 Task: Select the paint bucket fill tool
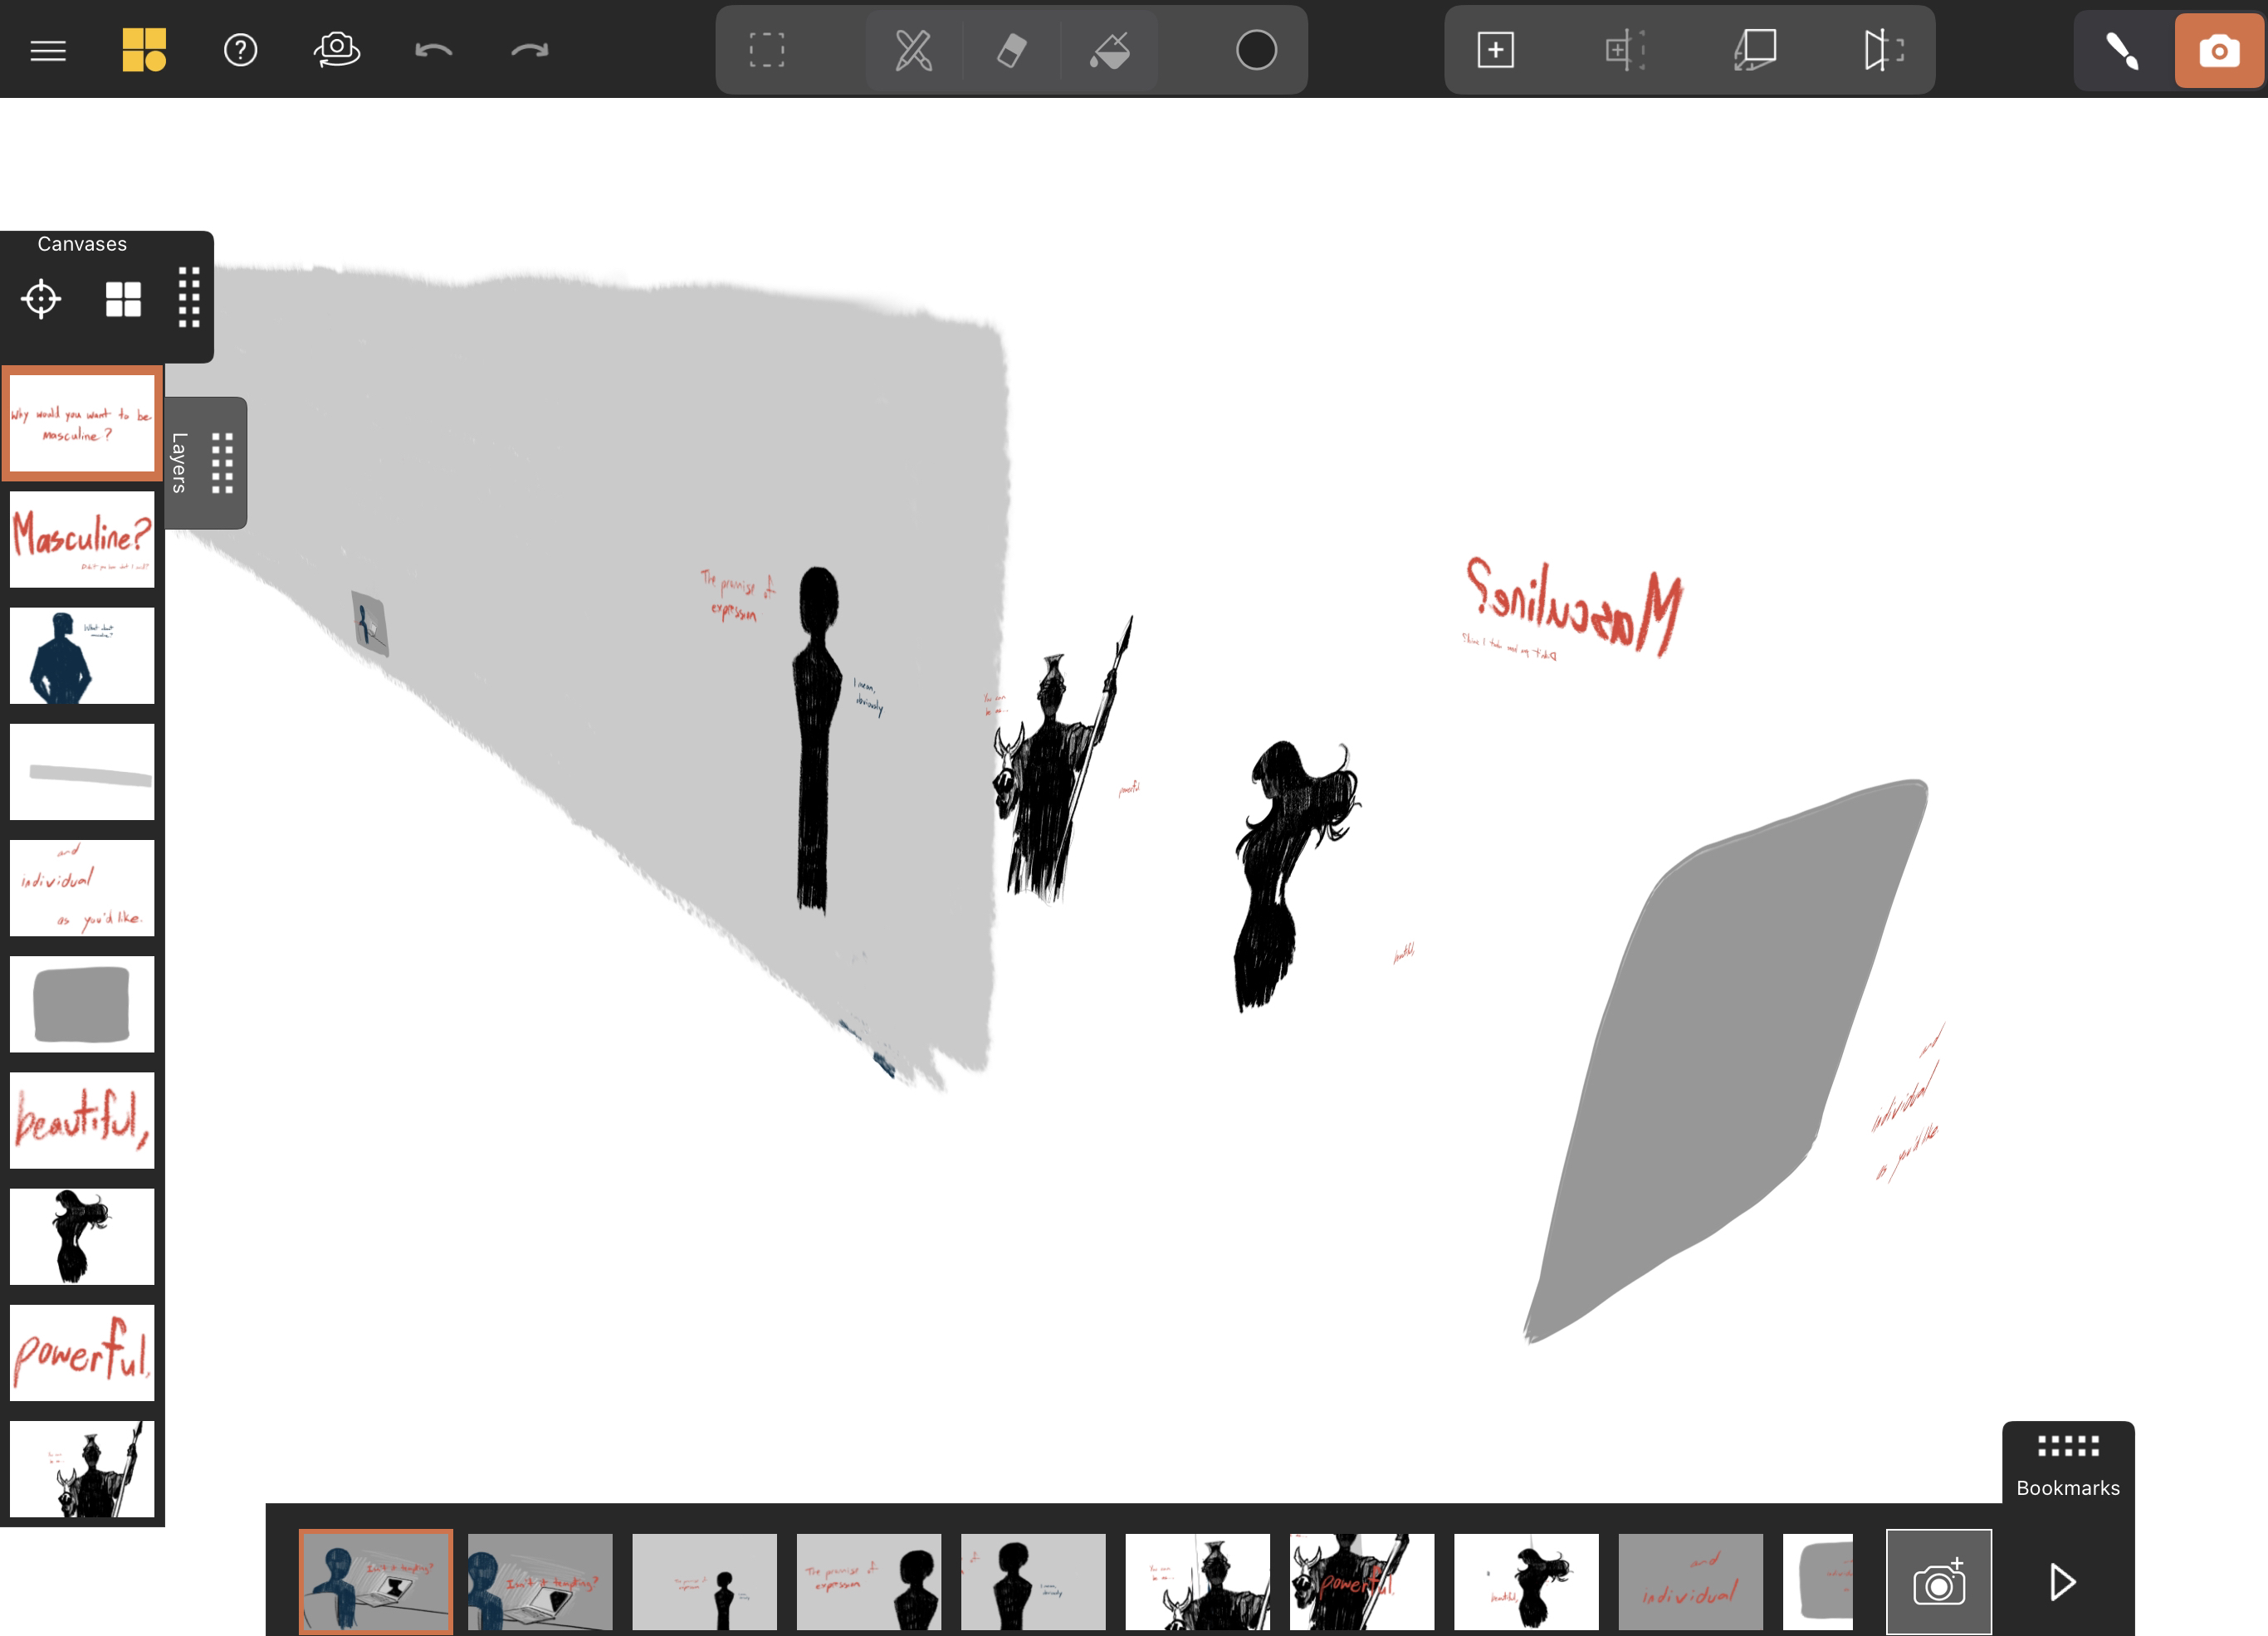click(x=1109, y=50)
